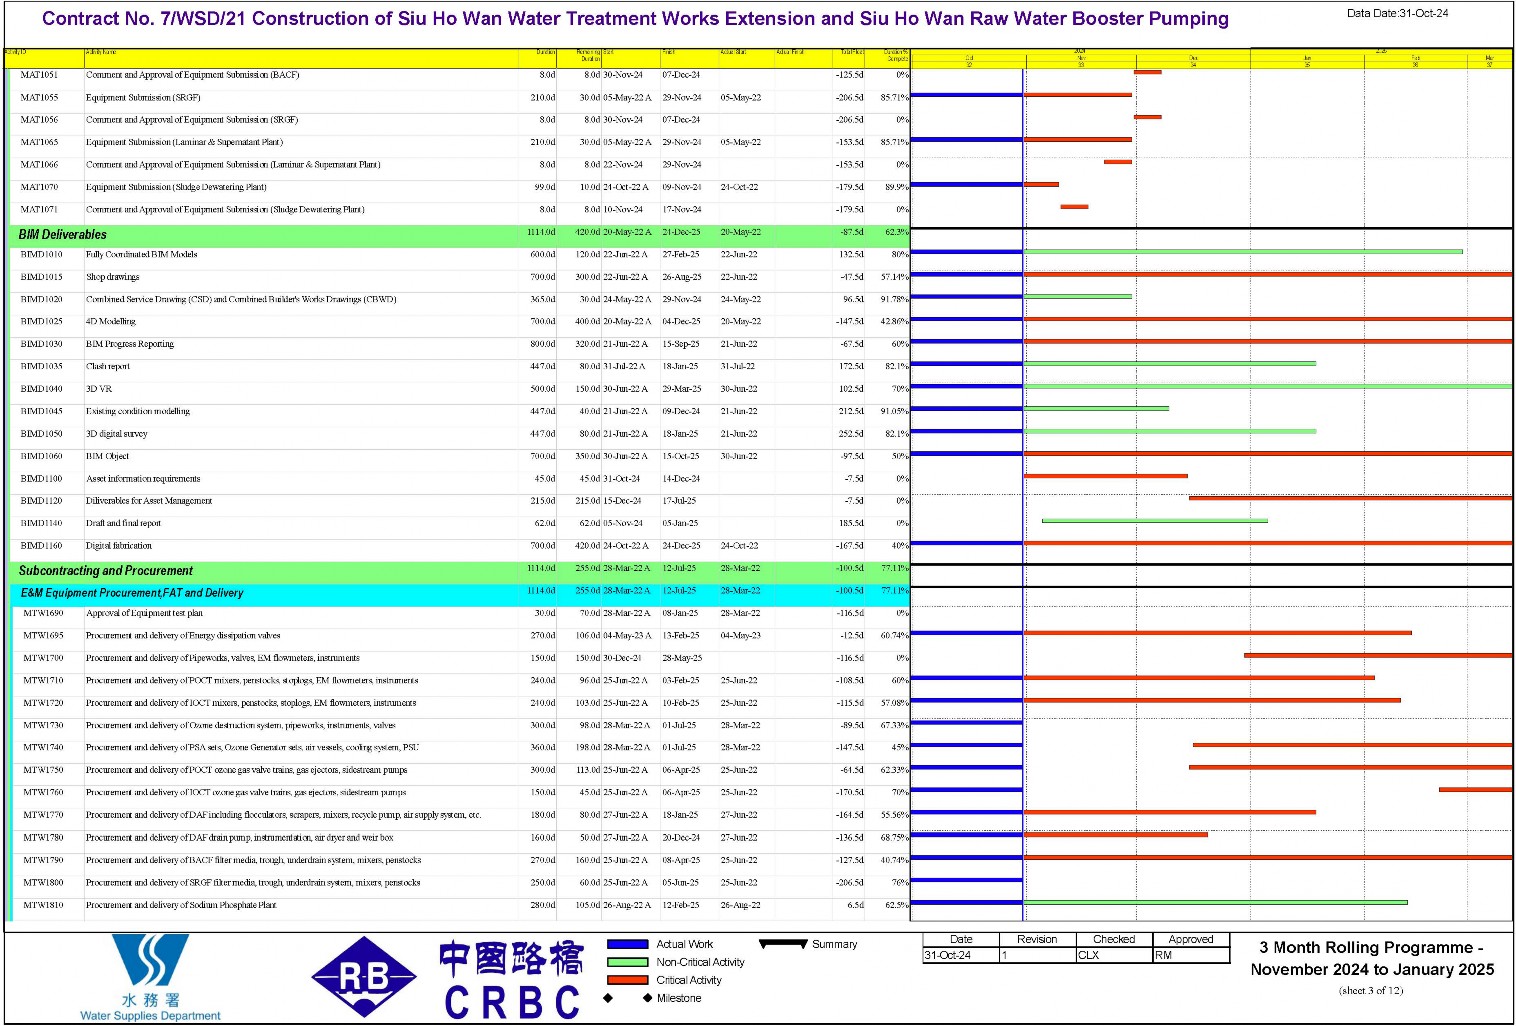Click red Gantt bar for MAT1071 row
Viewport: 1516px width, 1026px height.
1074,207
